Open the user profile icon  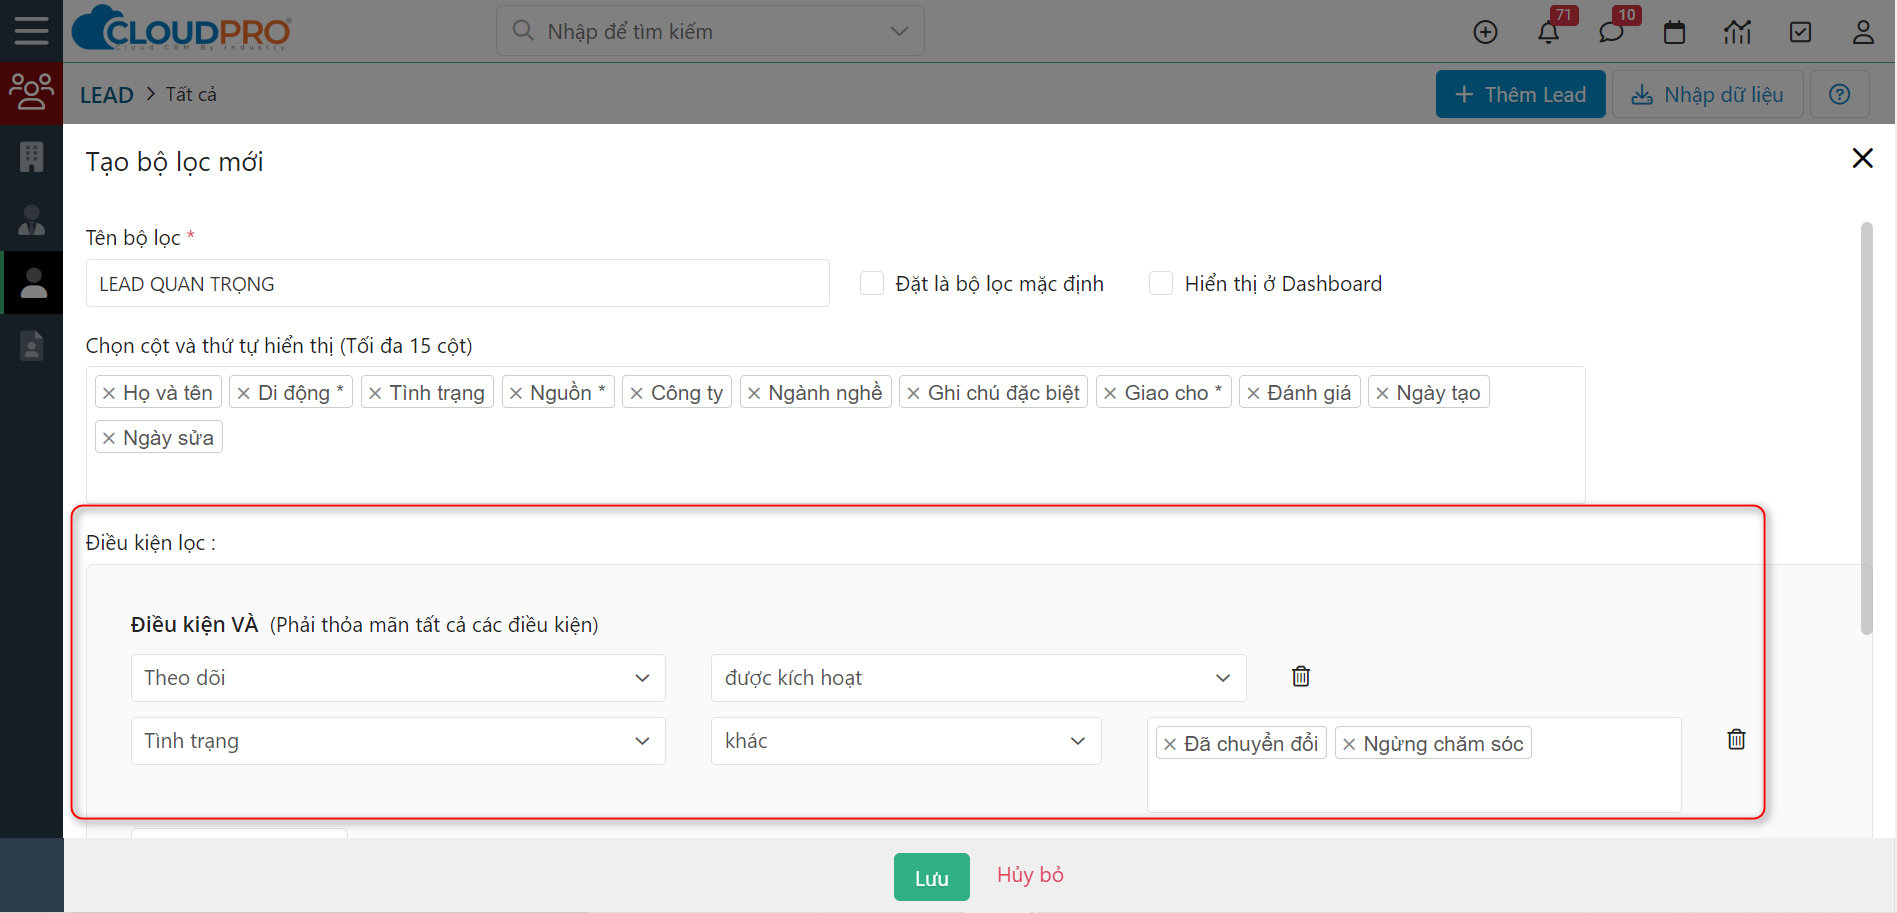point(1863,32)
